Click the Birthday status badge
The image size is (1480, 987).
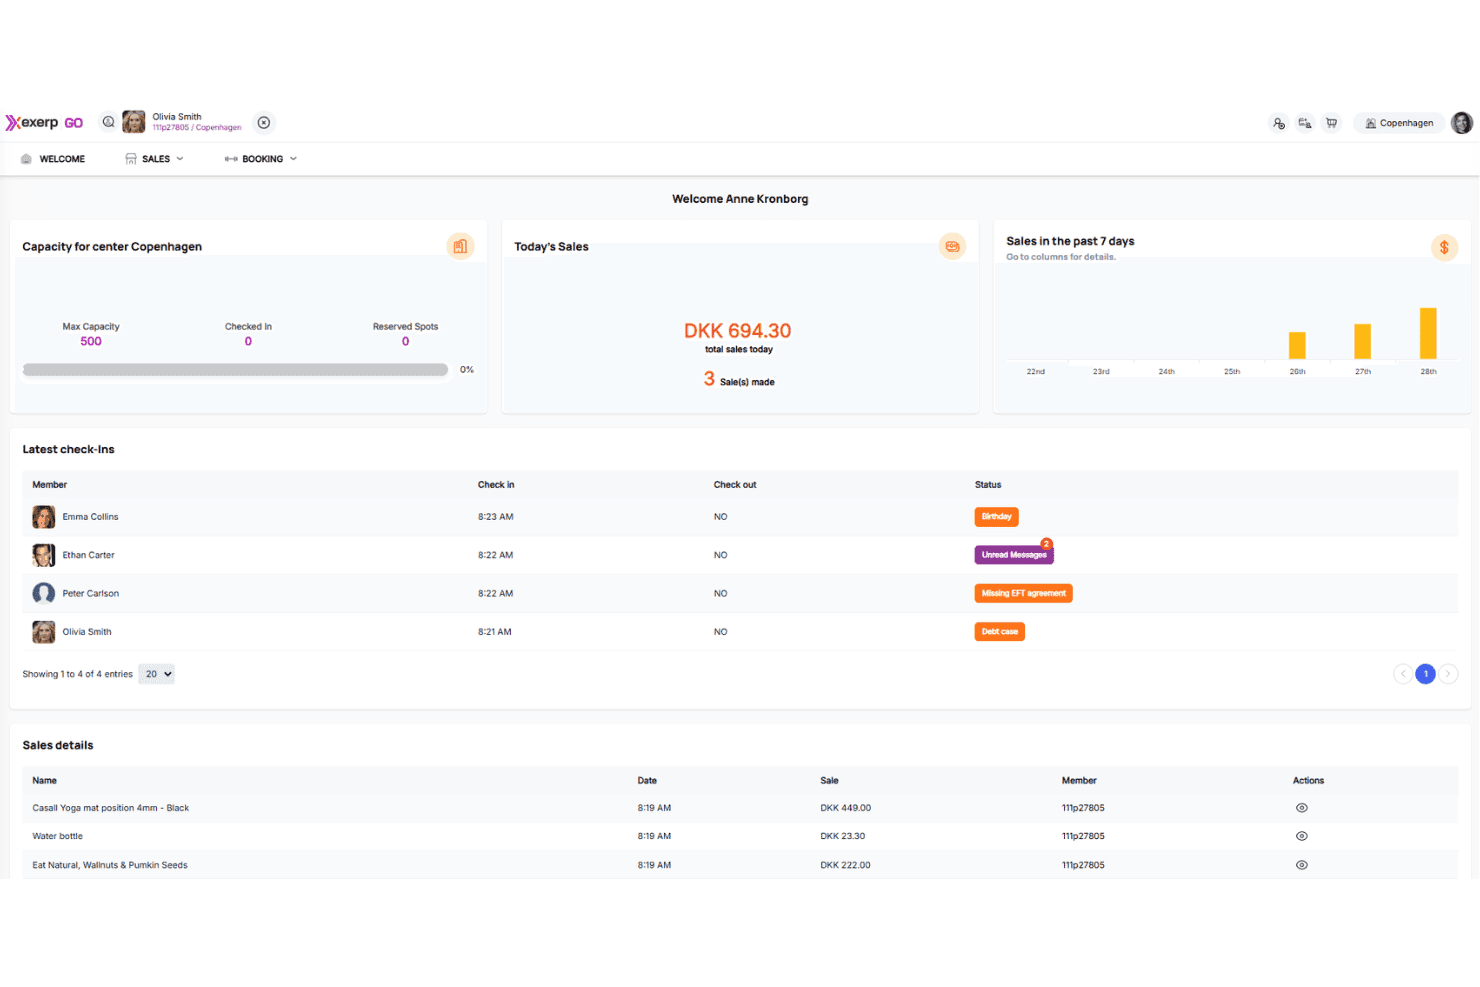996,517
